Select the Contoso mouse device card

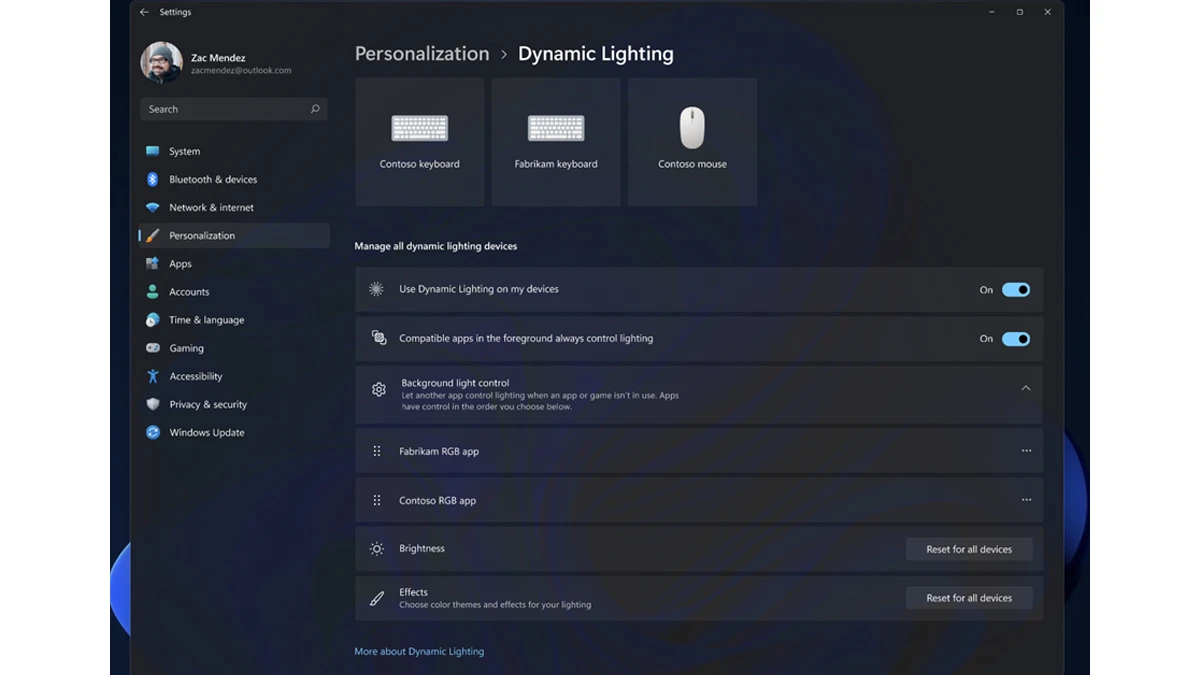click(692, 142)
